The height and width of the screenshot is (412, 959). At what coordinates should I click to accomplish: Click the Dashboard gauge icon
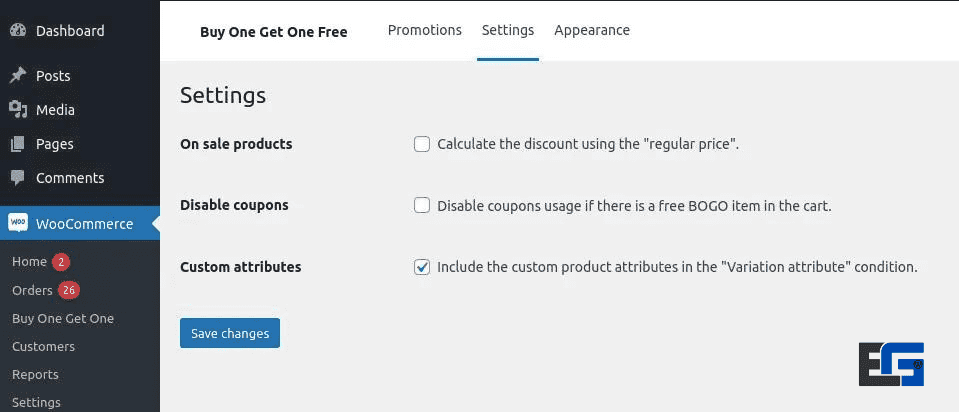pos(18,31)
